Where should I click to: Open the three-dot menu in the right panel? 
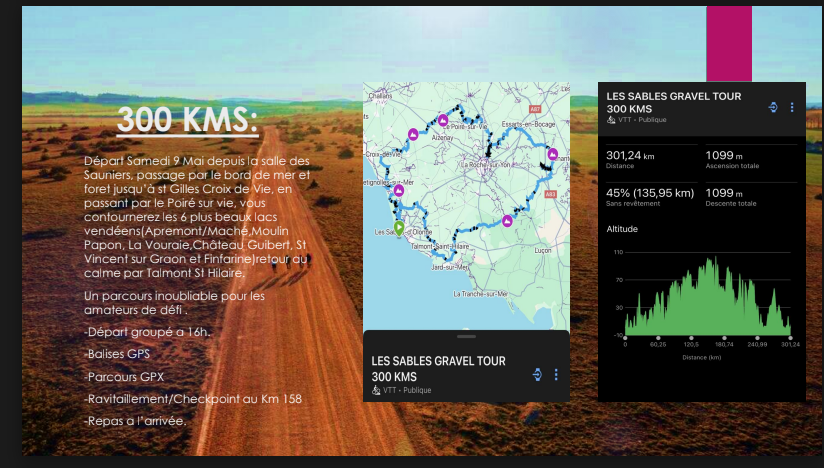tap(792, 107)
